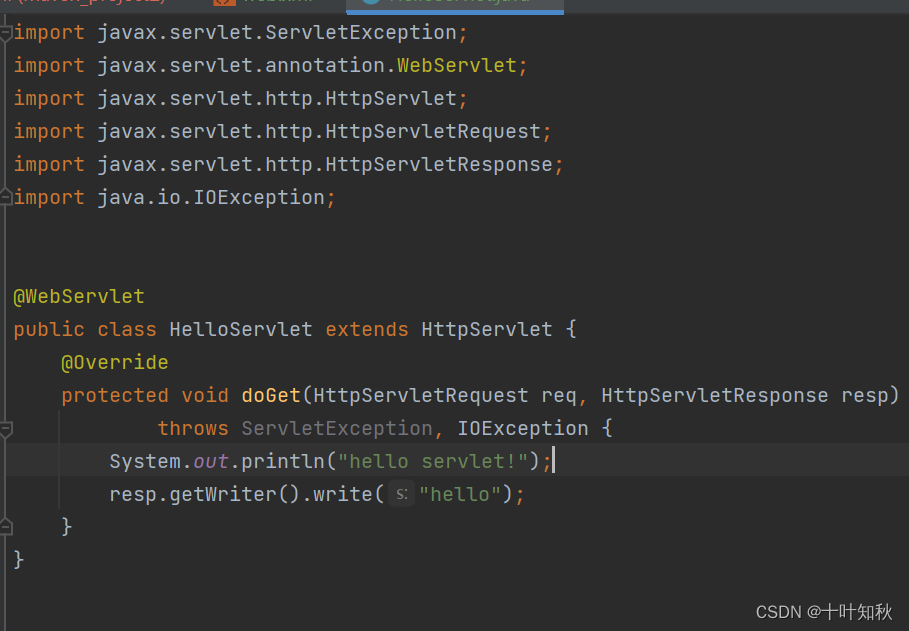Viewport: 909px width, 631px height.
Task: Click HttpServletRequest type in doGet parameters
Action: pyautogui.click(x=421, y=395)
